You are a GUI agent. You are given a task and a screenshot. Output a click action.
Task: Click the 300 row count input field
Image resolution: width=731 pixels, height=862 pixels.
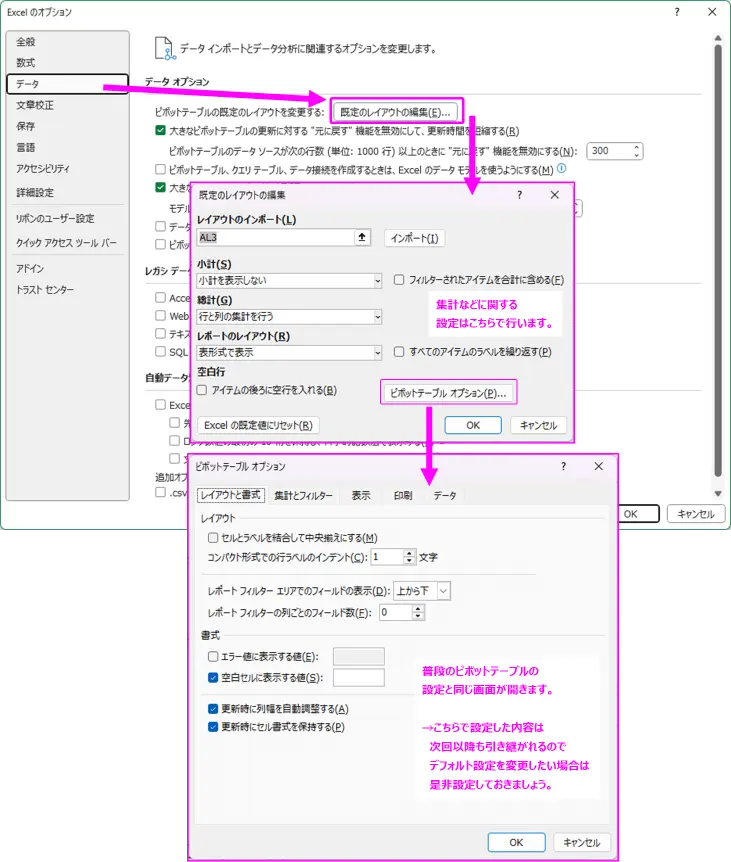click(610, 151)
